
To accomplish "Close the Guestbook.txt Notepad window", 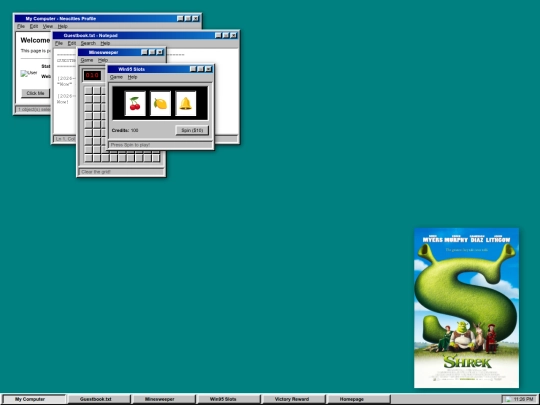I will pos(233,35).
